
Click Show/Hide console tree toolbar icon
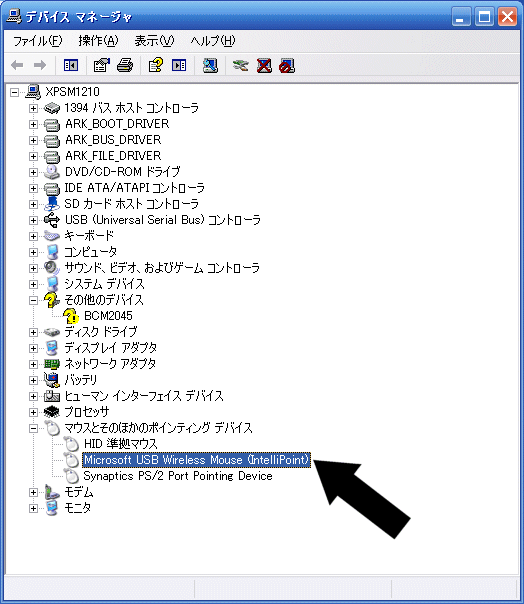click(71, 65)
